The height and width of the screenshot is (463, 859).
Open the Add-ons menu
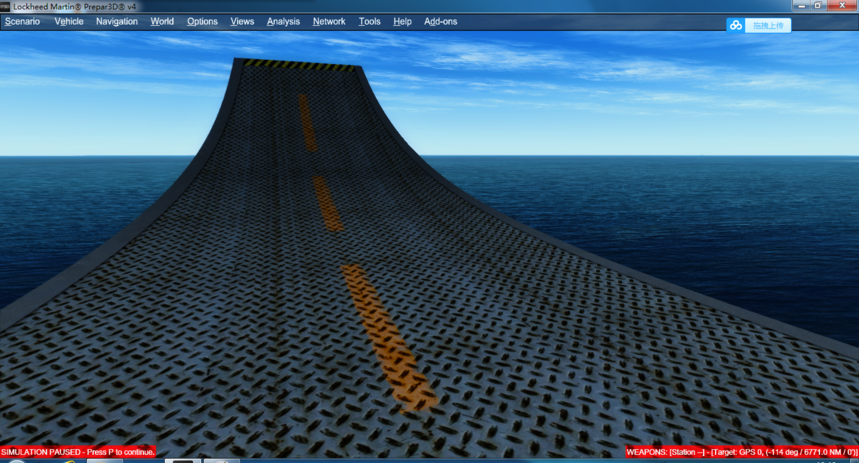[440, 21]
